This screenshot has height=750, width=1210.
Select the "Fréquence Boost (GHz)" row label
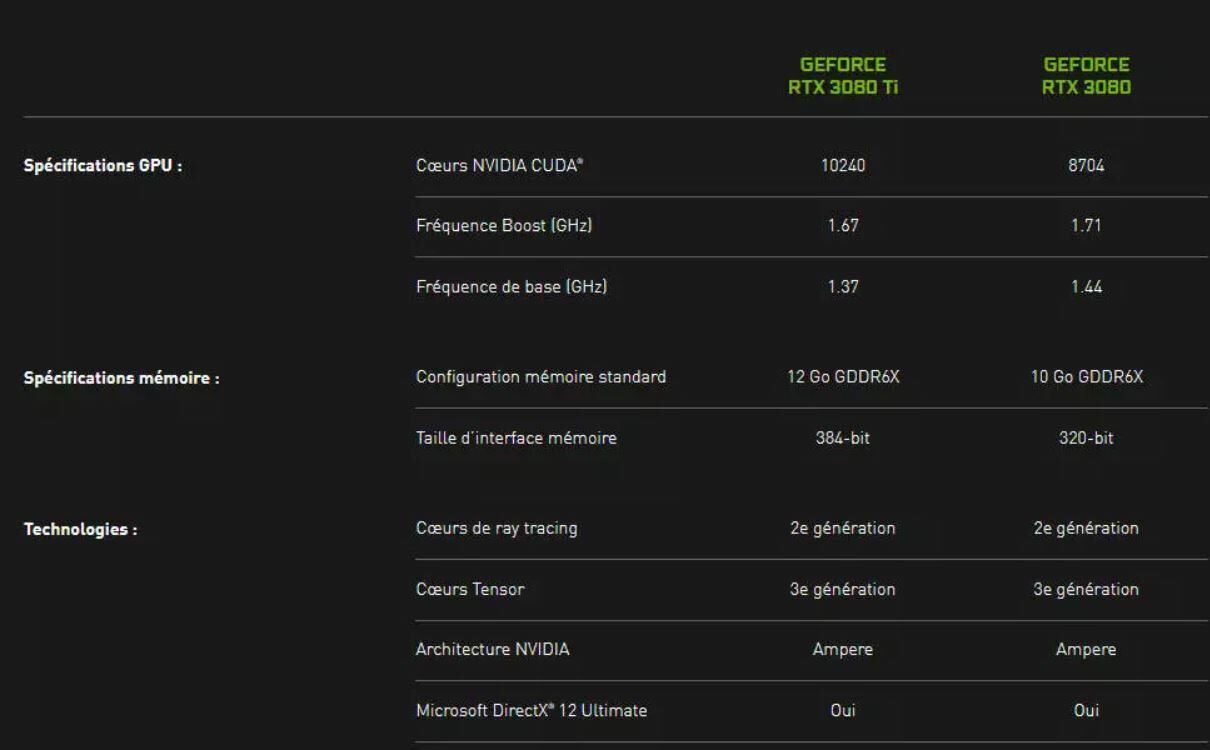coord(504,226)
